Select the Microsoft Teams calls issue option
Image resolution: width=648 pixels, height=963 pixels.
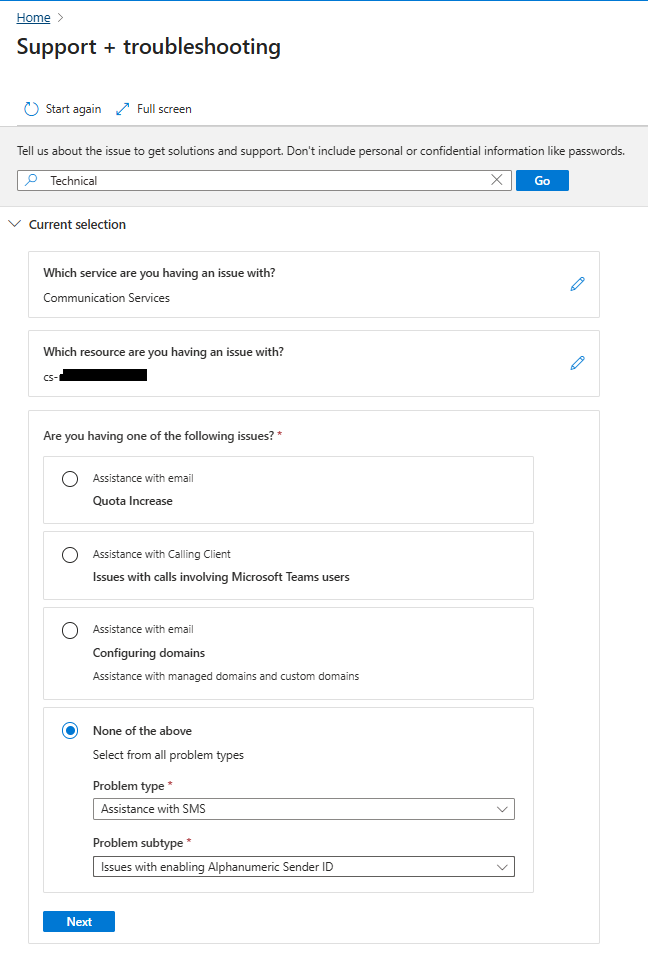pos(70,555)
